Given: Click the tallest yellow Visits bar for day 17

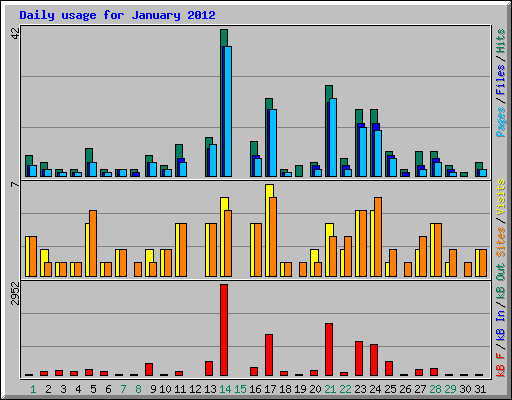Looking at the screenshot, I should click(x=269, y=191).
